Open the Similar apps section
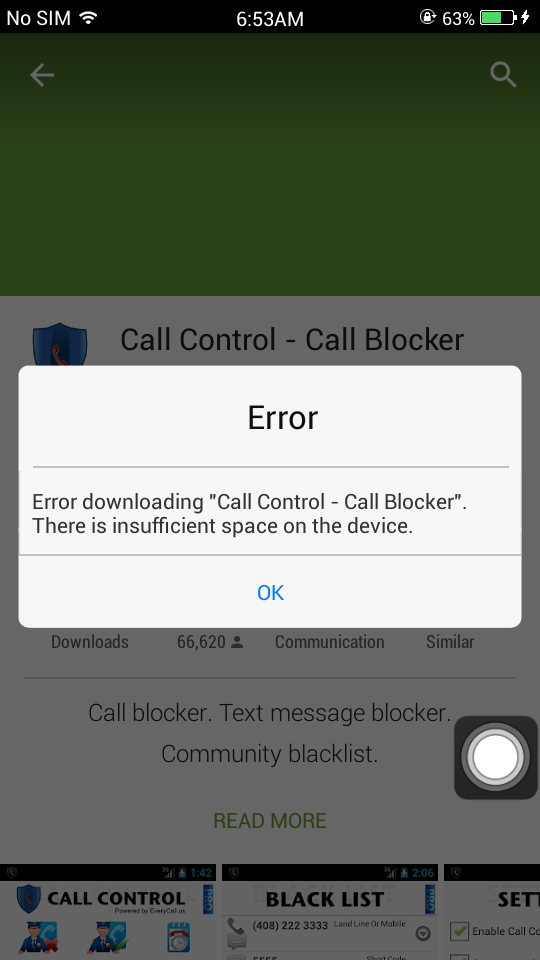 [450, 642]
